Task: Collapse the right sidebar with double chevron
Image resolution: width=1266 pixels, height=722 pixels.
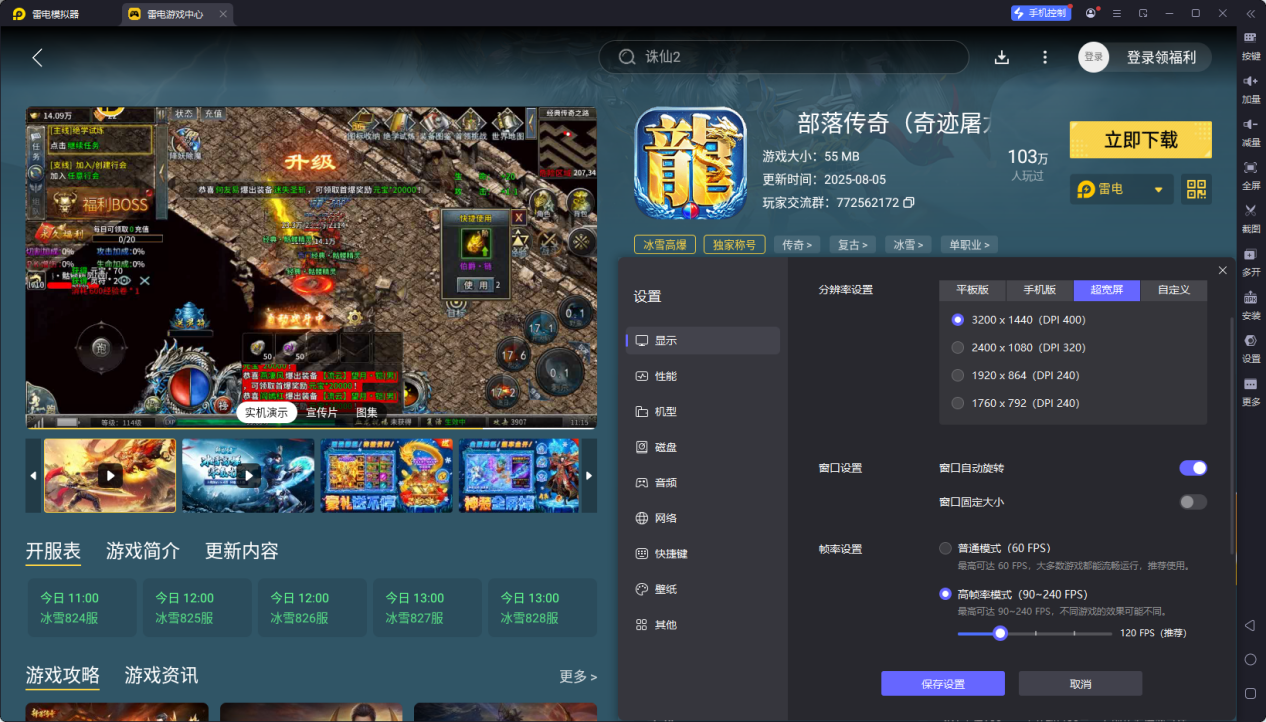Action: click(1250, 13)
